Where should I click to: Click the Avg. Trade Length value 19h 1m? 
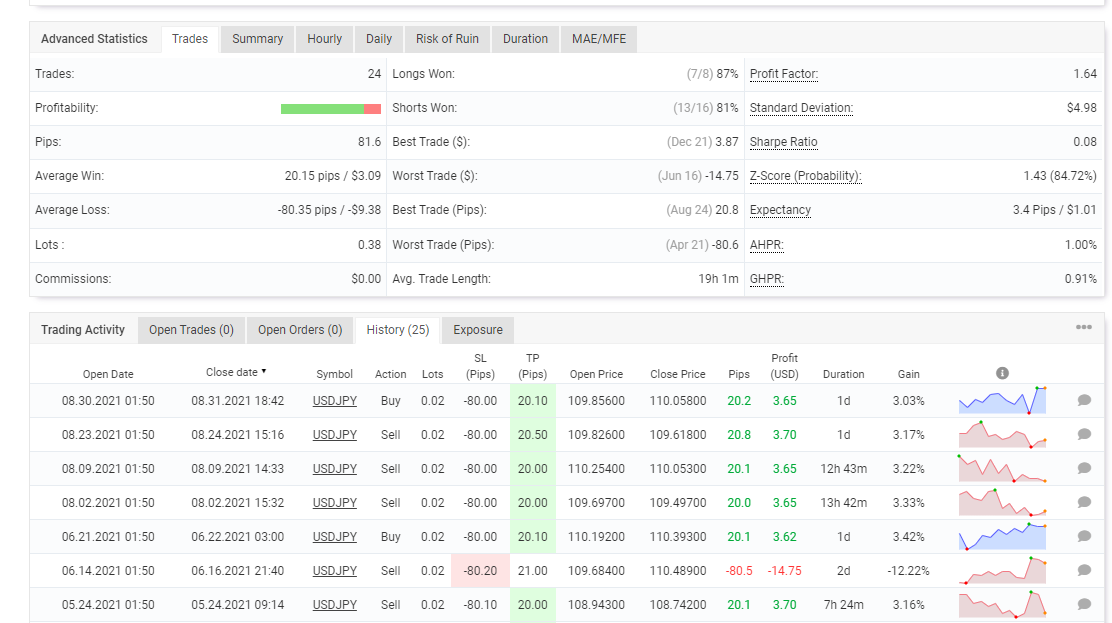[x=718, y=279]
